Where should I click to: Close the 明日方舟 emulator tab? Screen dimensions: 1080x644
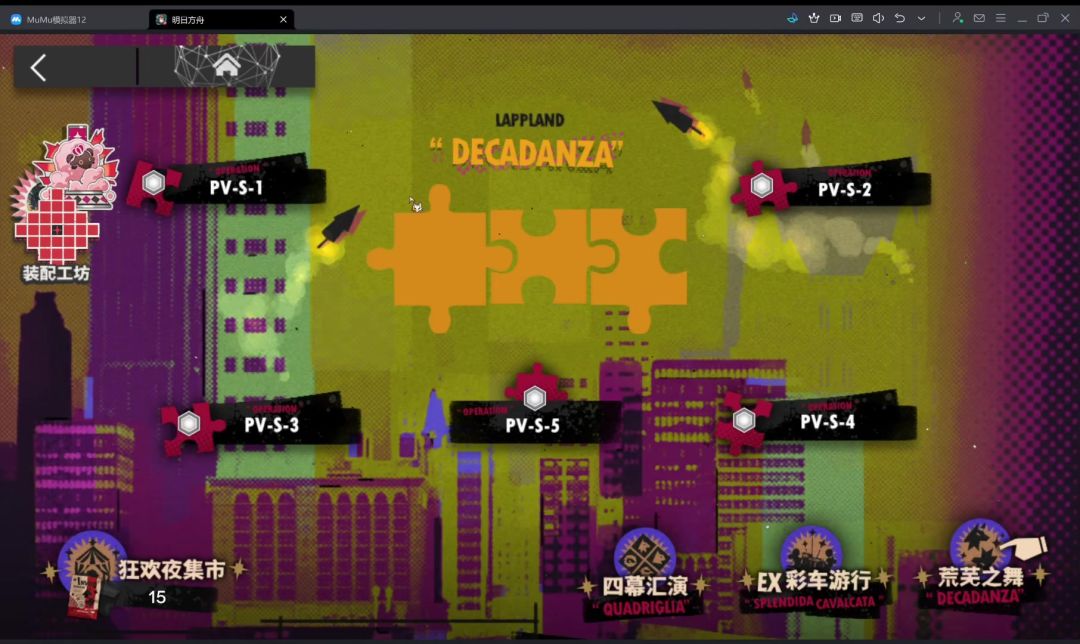283,19
